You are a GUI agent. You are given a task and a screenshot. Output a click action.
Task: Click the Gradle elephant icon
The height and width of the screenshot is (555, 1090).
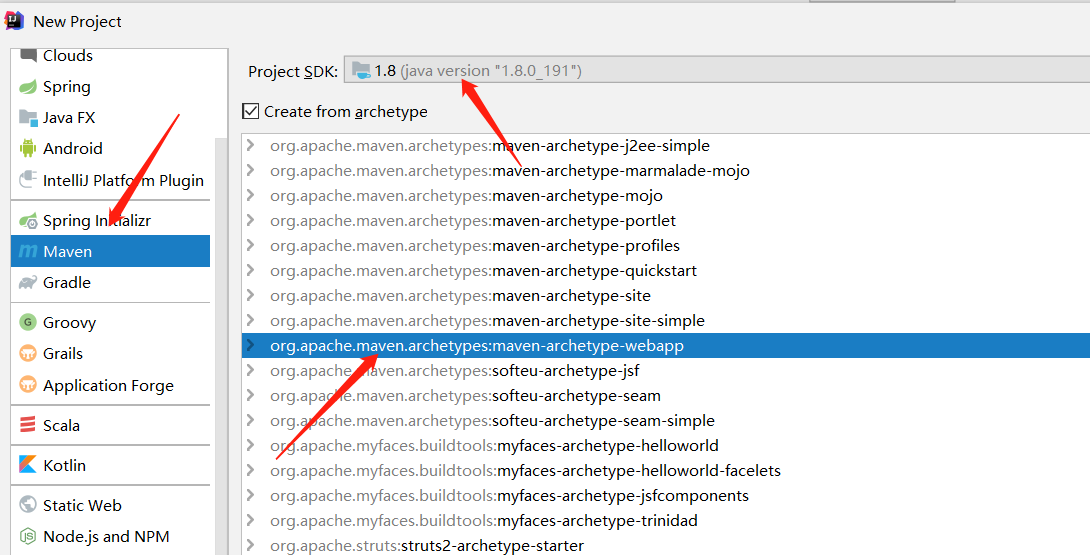click(28, 282)
